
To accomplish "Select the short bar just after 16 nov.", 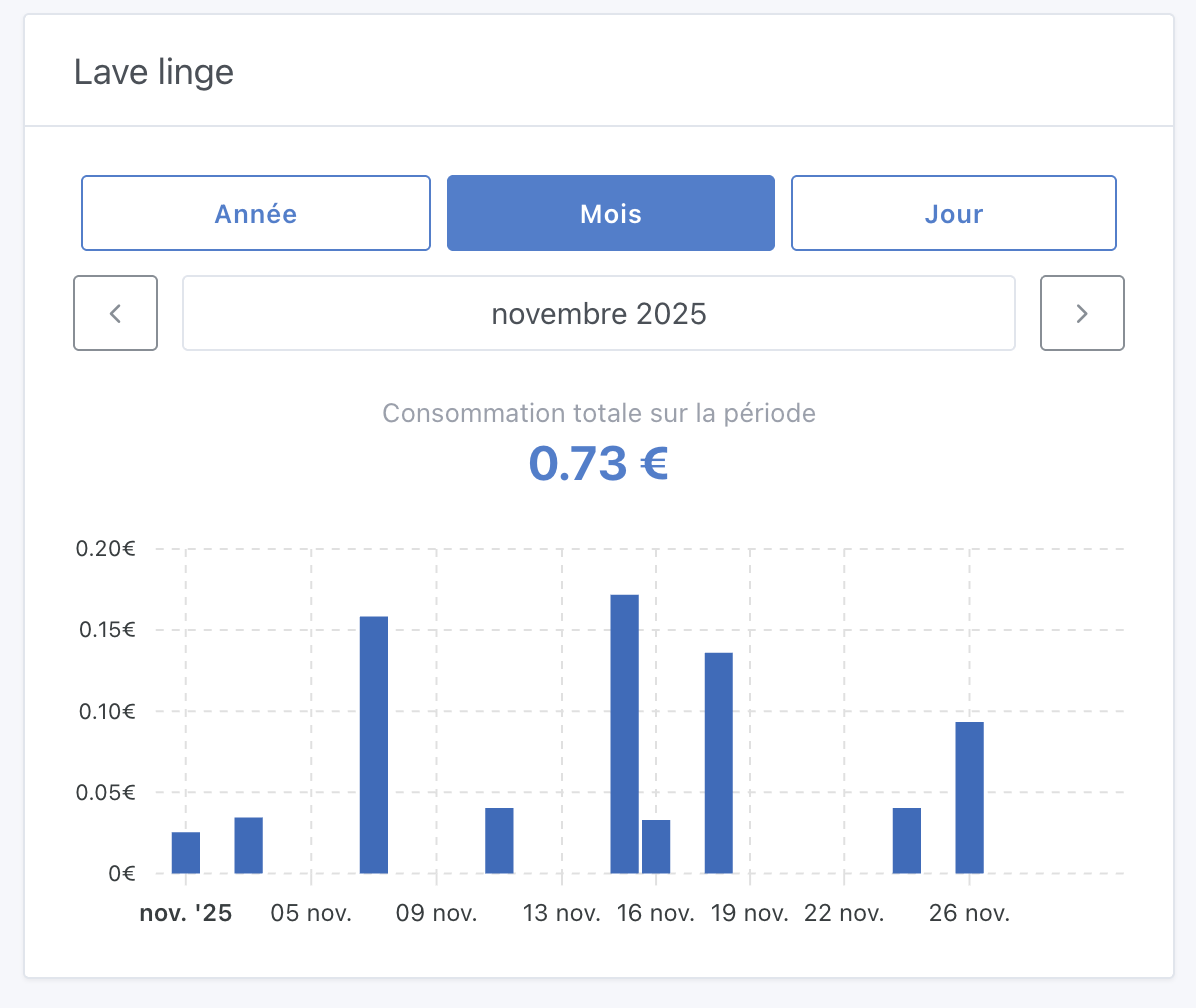I will (654, 845).
